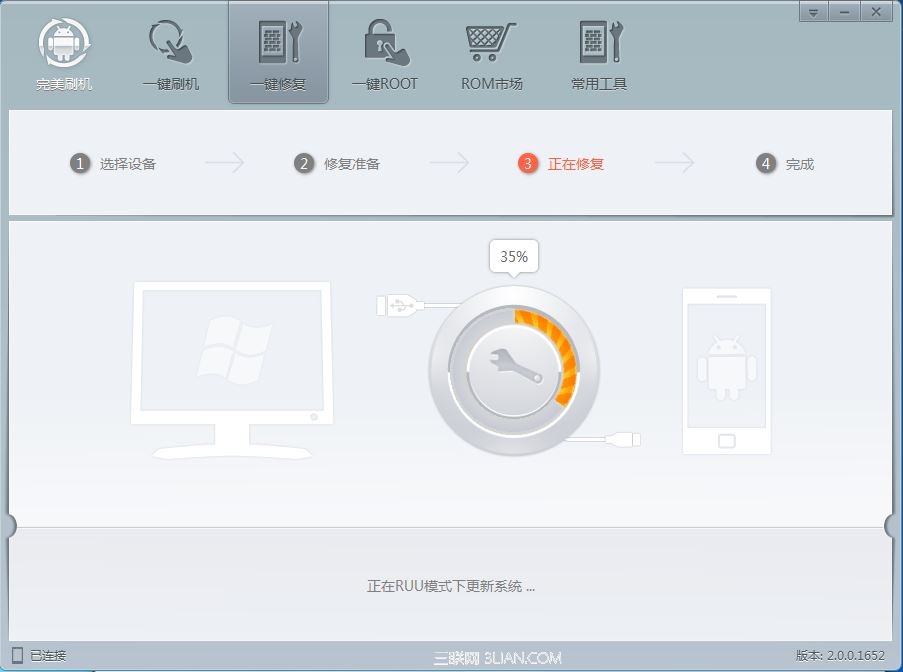Click the circular repair progress dial
Image resolution: width=903 pixels, height=672 pixels.
pos(514,370)
